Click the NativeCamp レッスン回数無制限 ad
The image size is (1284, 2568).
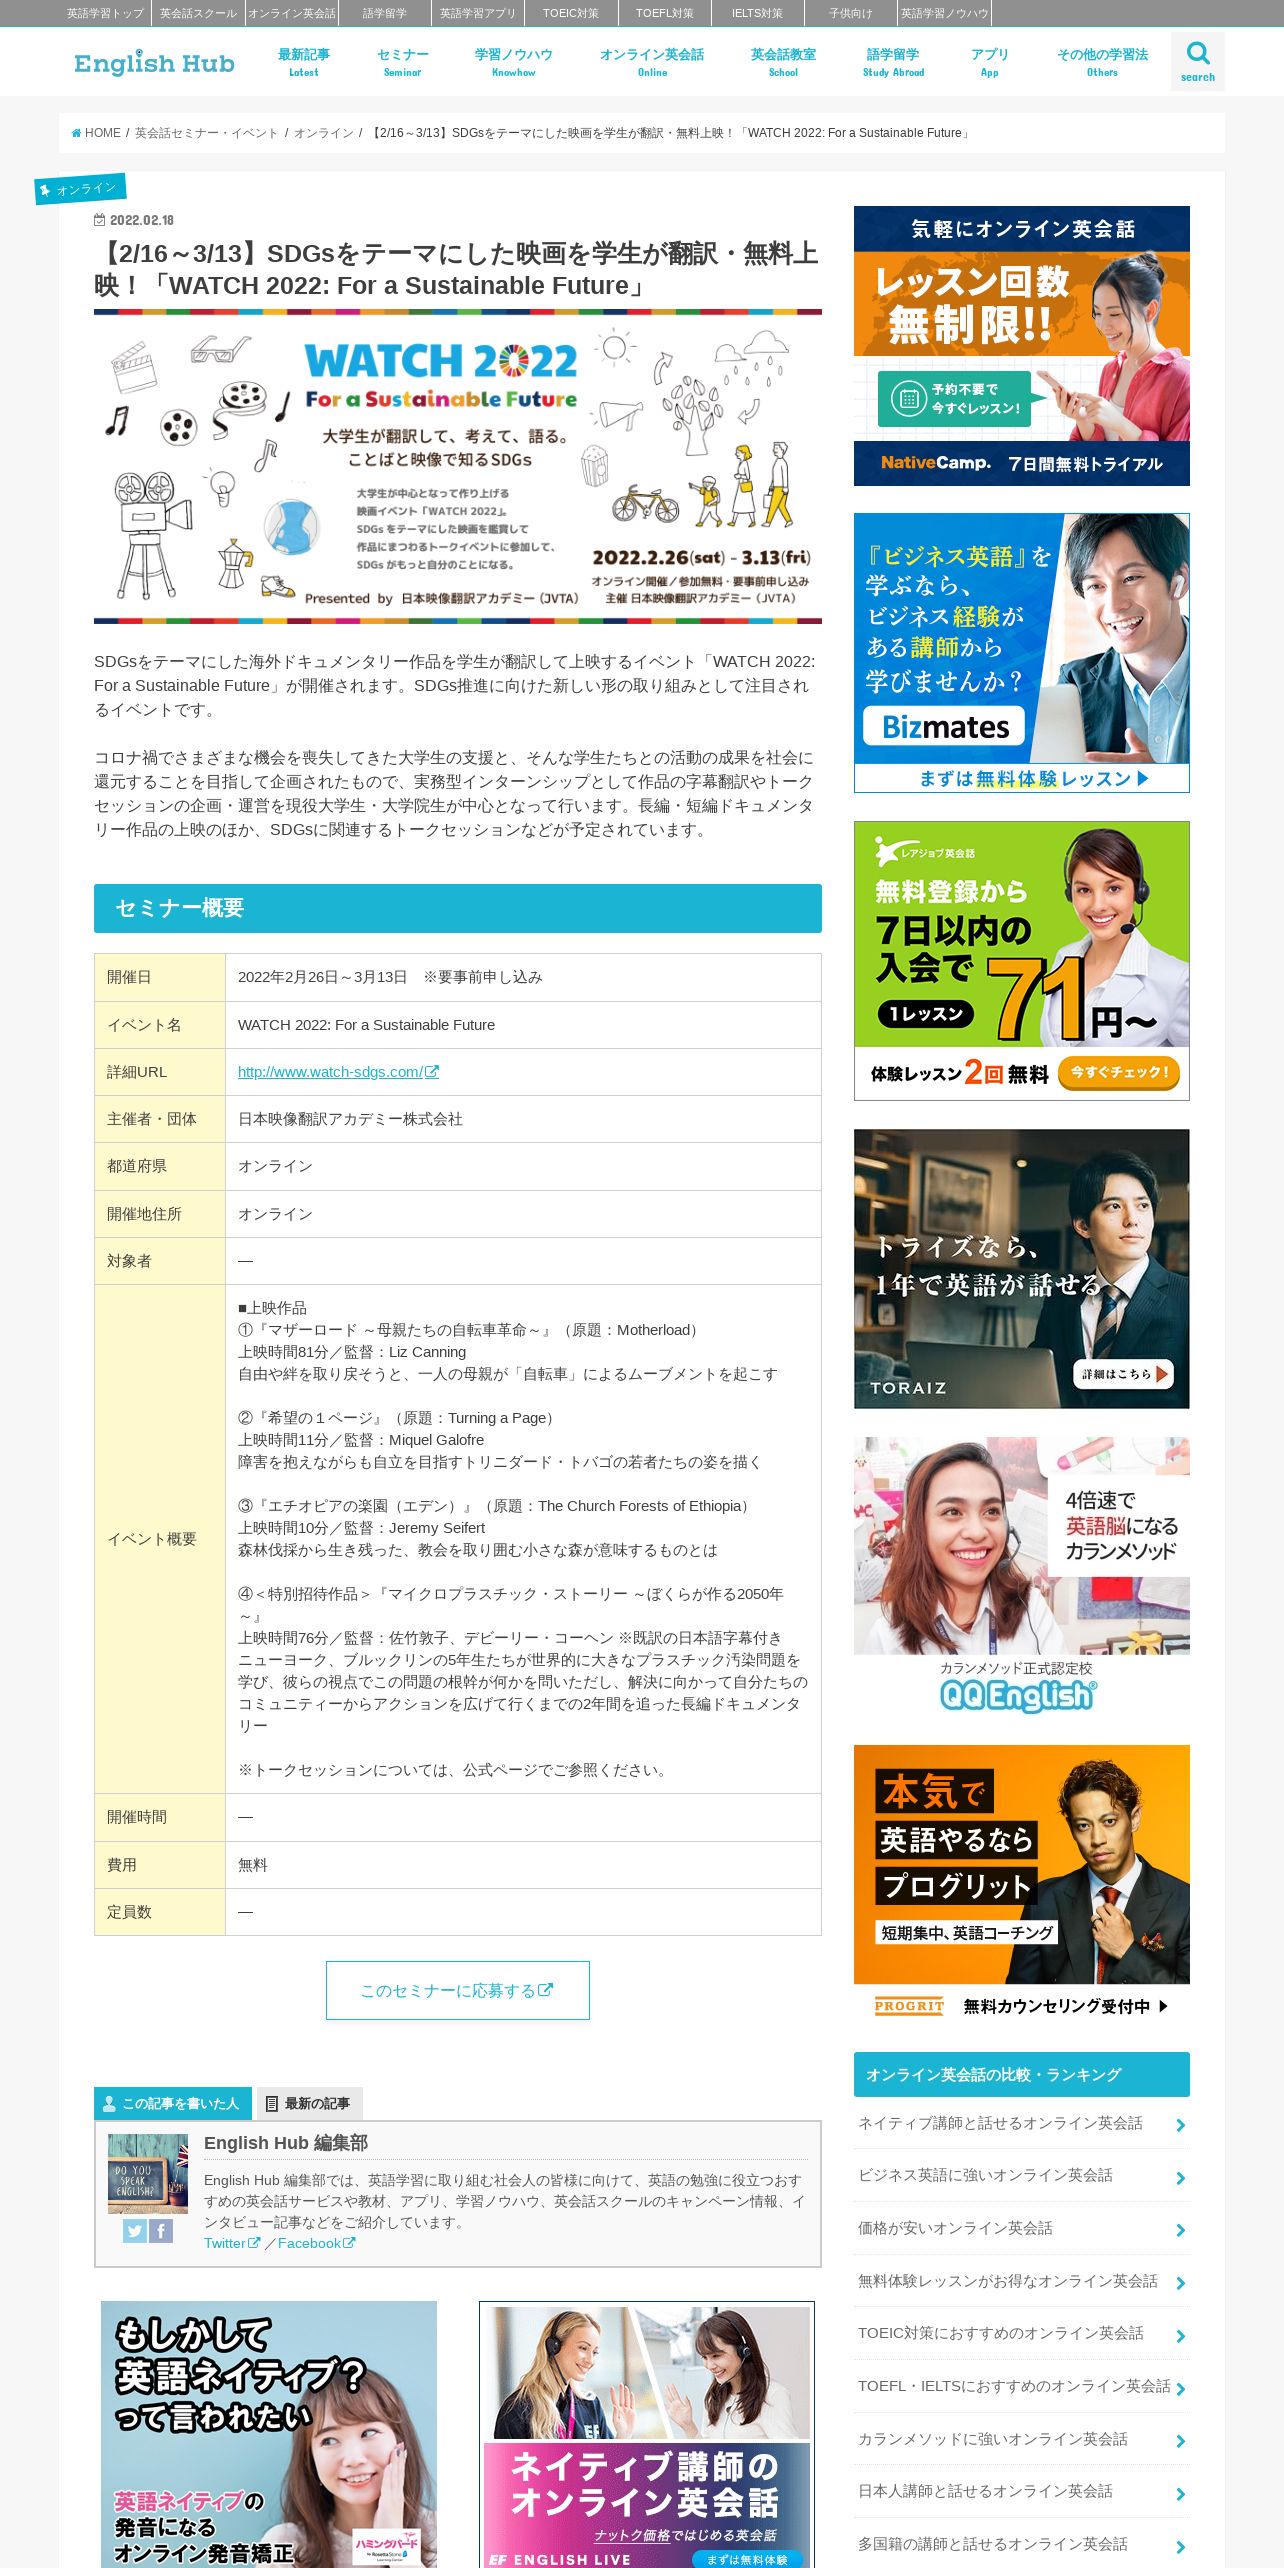pos(1022,346)
